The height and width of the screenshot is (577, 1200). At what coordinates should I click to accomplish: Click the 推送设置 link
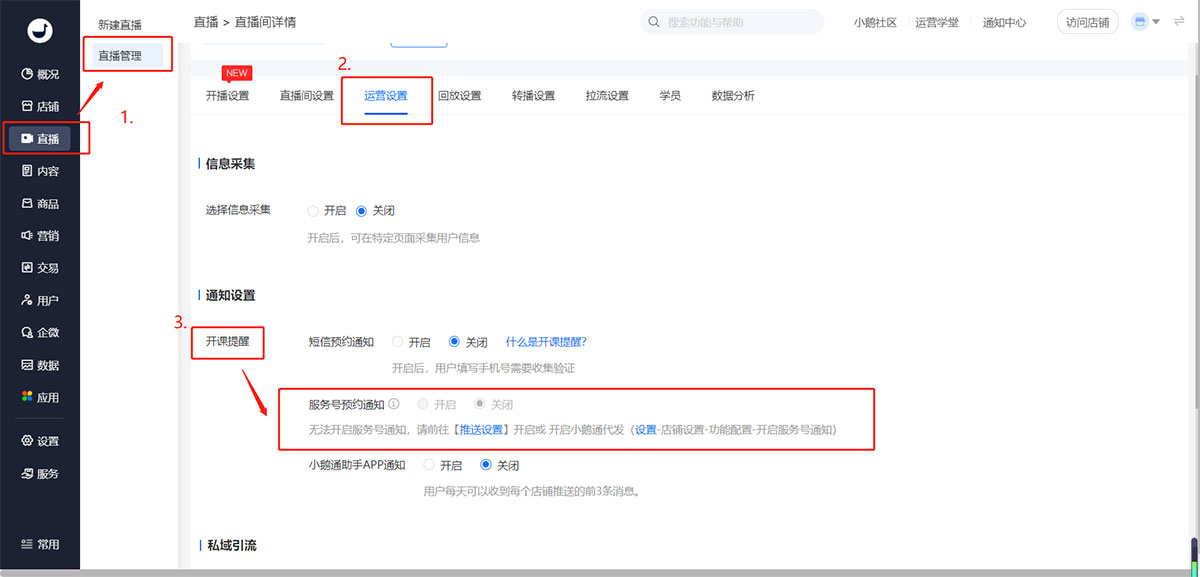pyautogui.click(x=482, y=430)
